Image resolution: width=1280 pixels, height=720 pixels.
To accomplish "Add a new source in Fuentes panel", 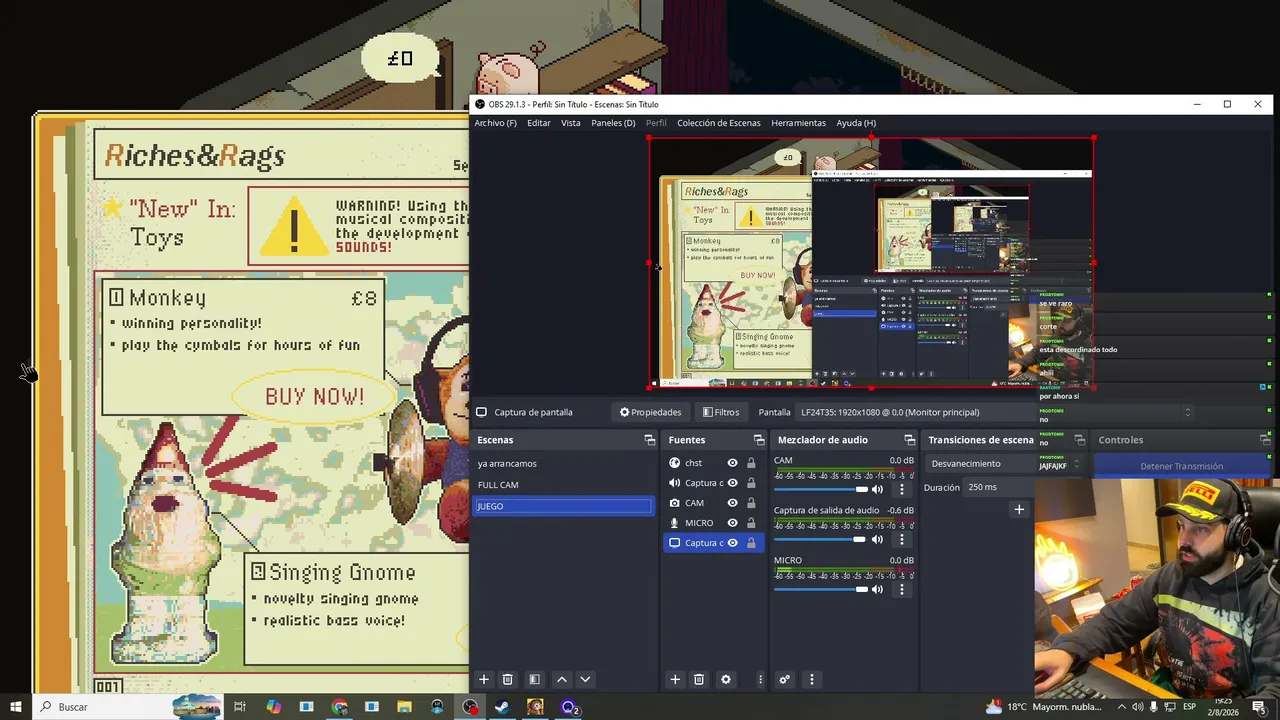I will point(675,679).
